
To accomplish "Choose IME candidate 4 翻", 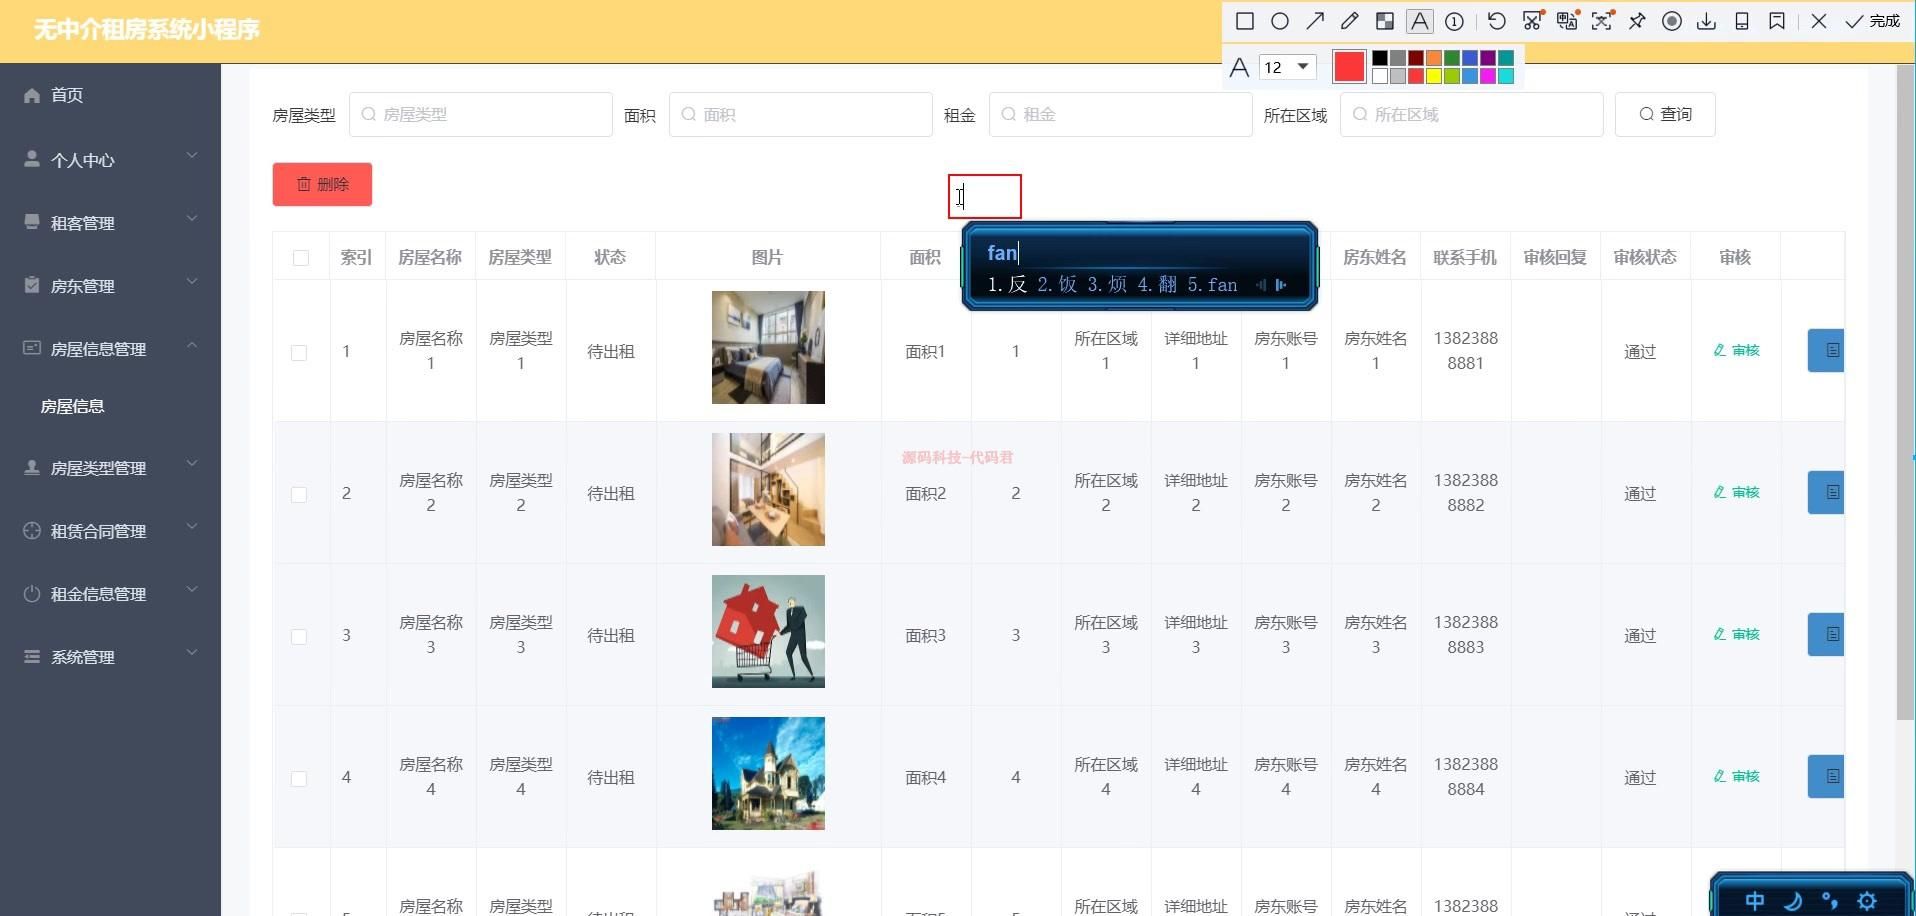I will tap(1157, 285).
